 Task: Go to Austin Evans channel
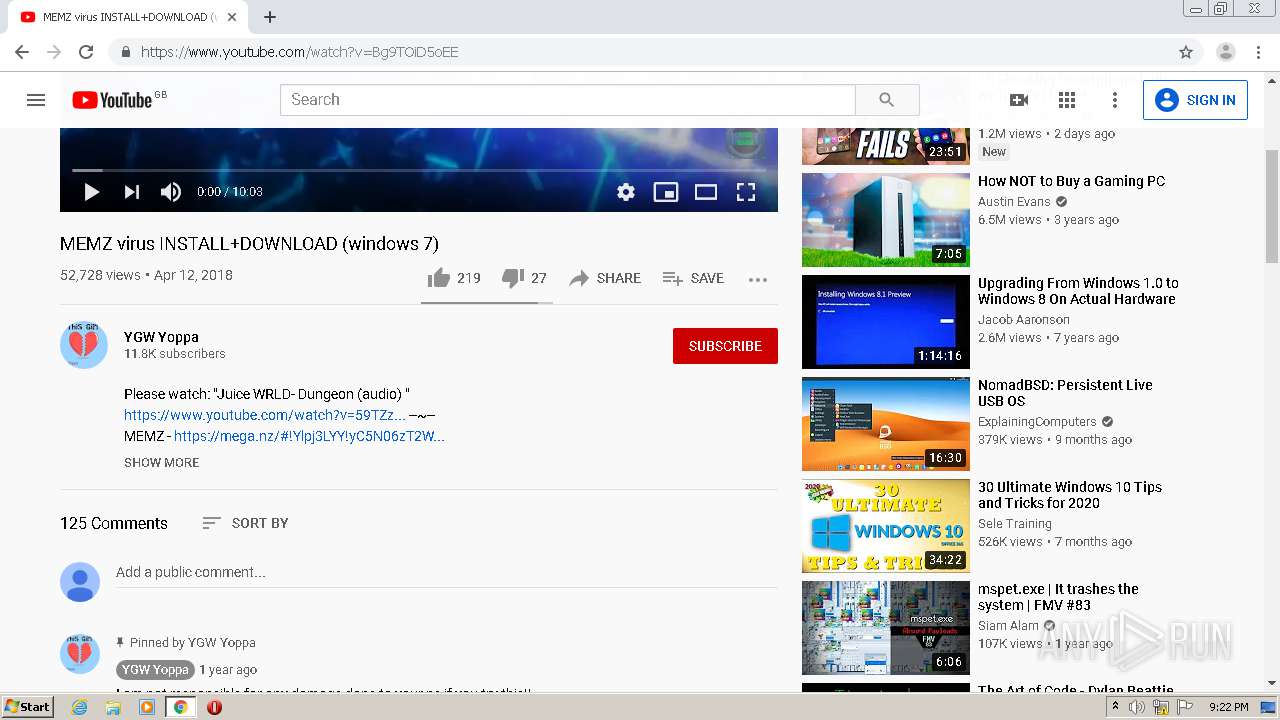click(1014, 201)
